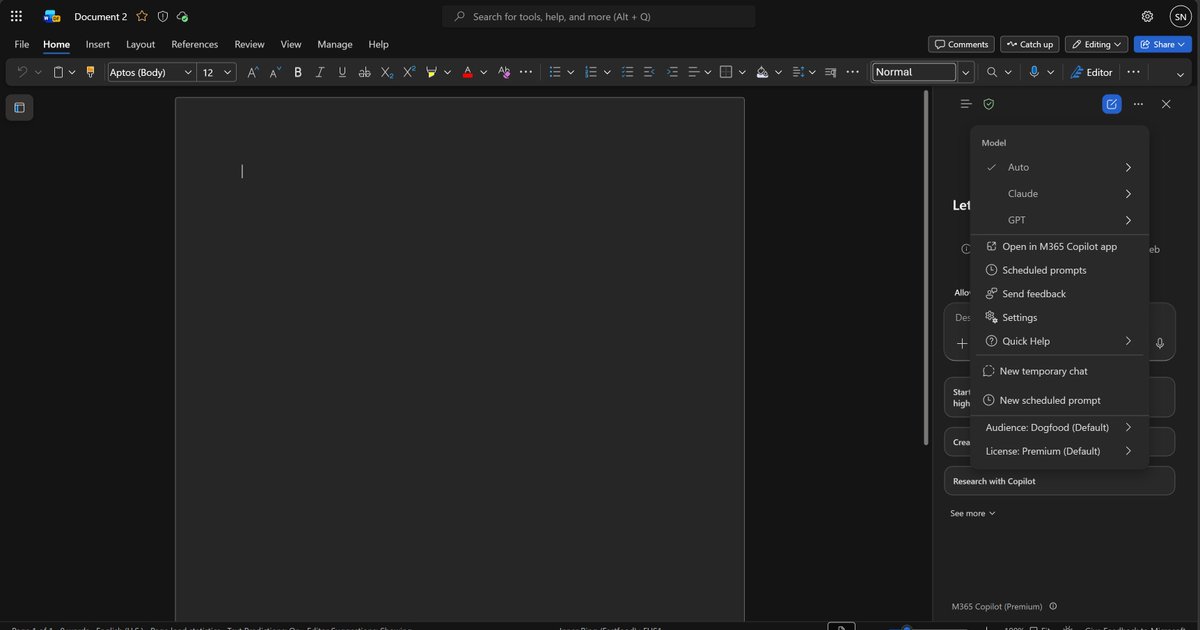Toggle italic formatting

[320, 72]
